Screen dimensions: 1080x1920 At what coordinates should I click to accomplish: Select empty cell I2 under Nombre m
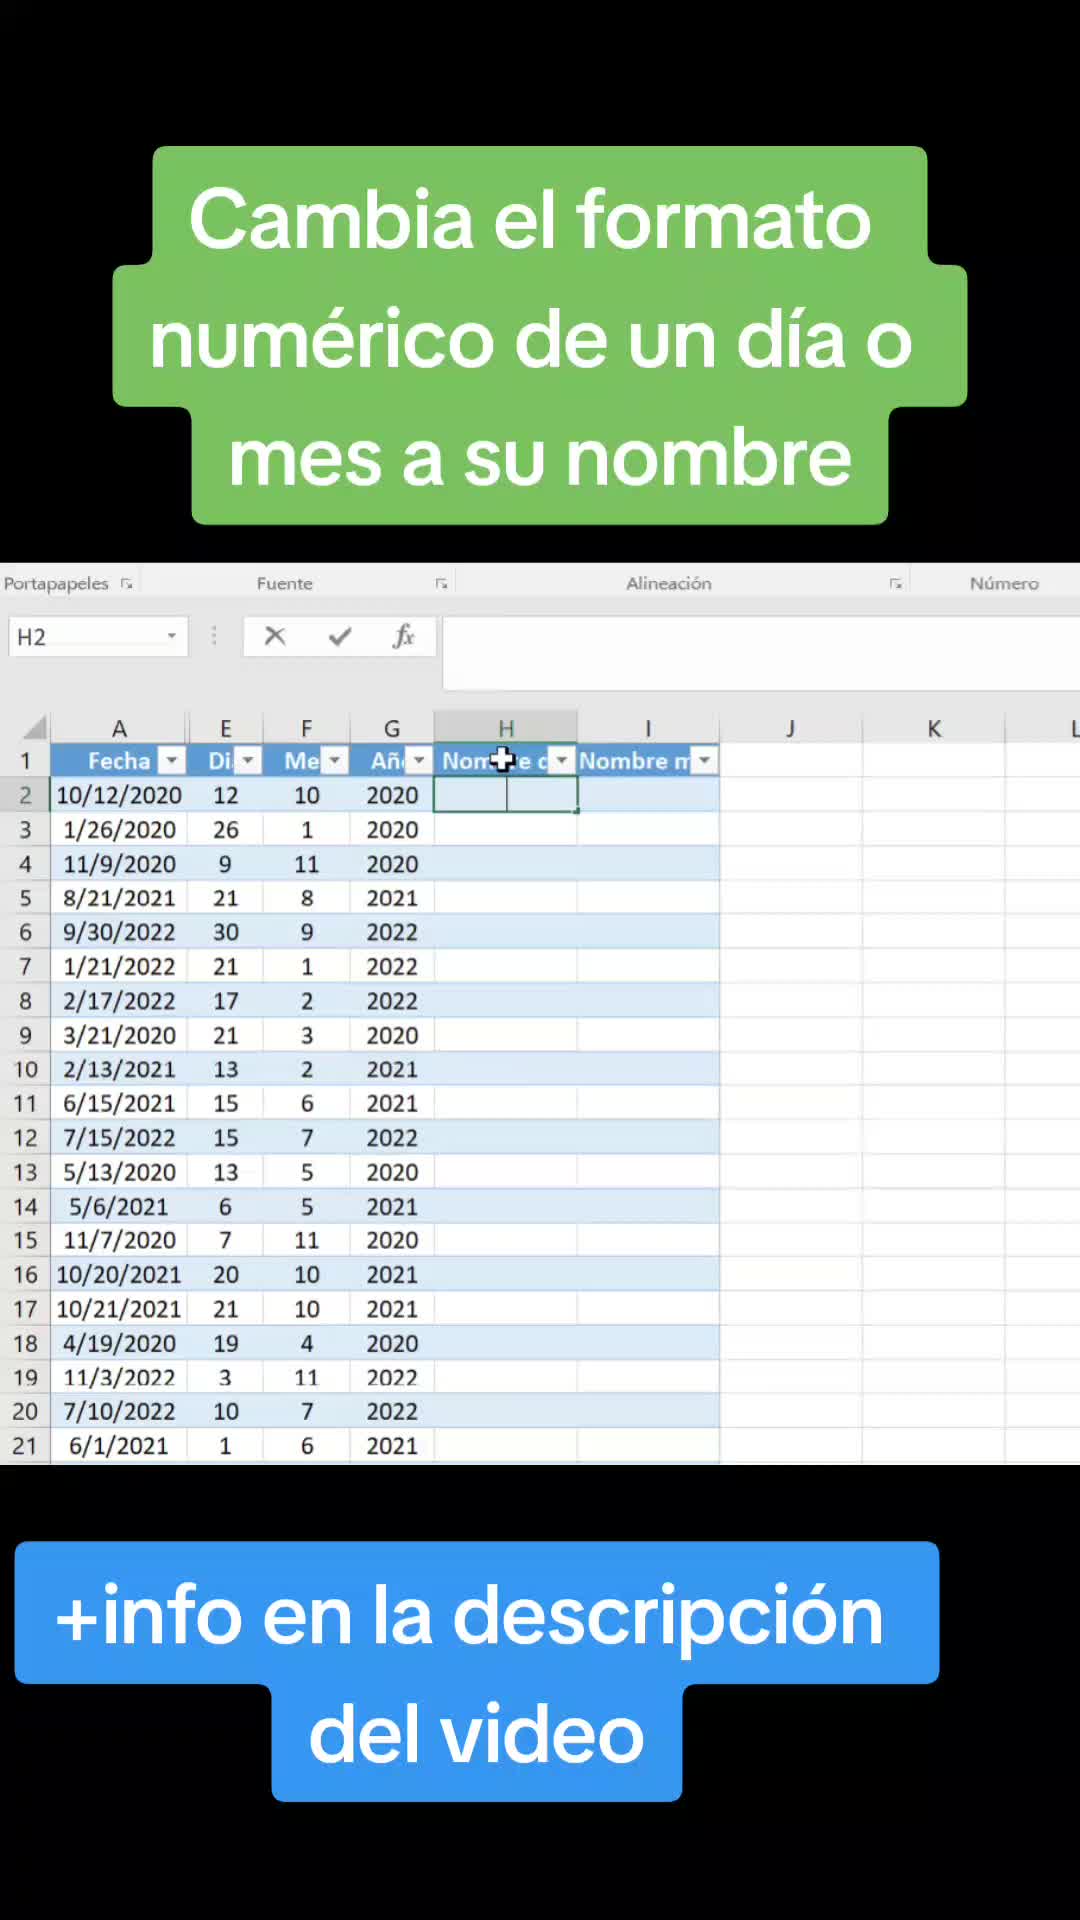648,795
